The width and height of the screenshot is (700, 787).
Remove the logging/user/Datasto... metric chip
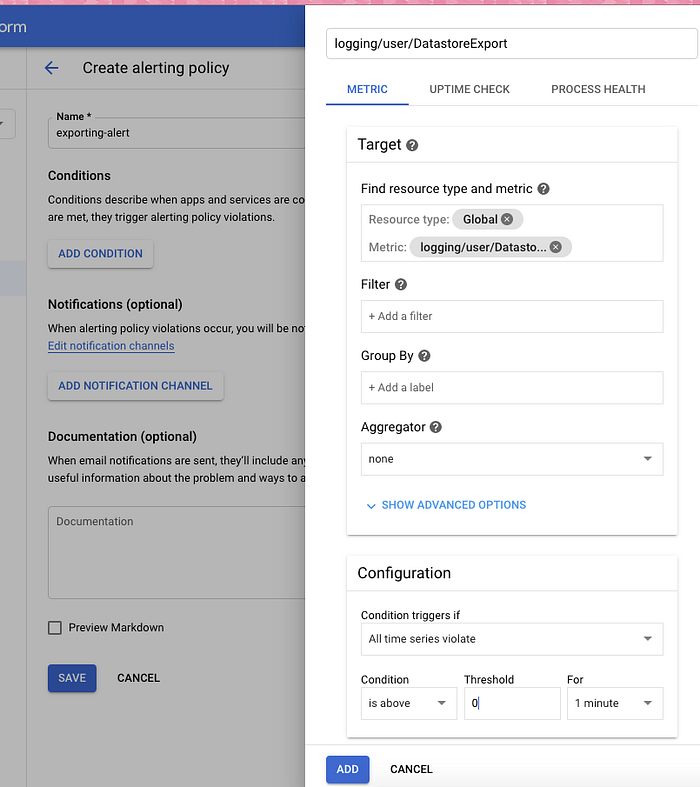tap(556, 247)
